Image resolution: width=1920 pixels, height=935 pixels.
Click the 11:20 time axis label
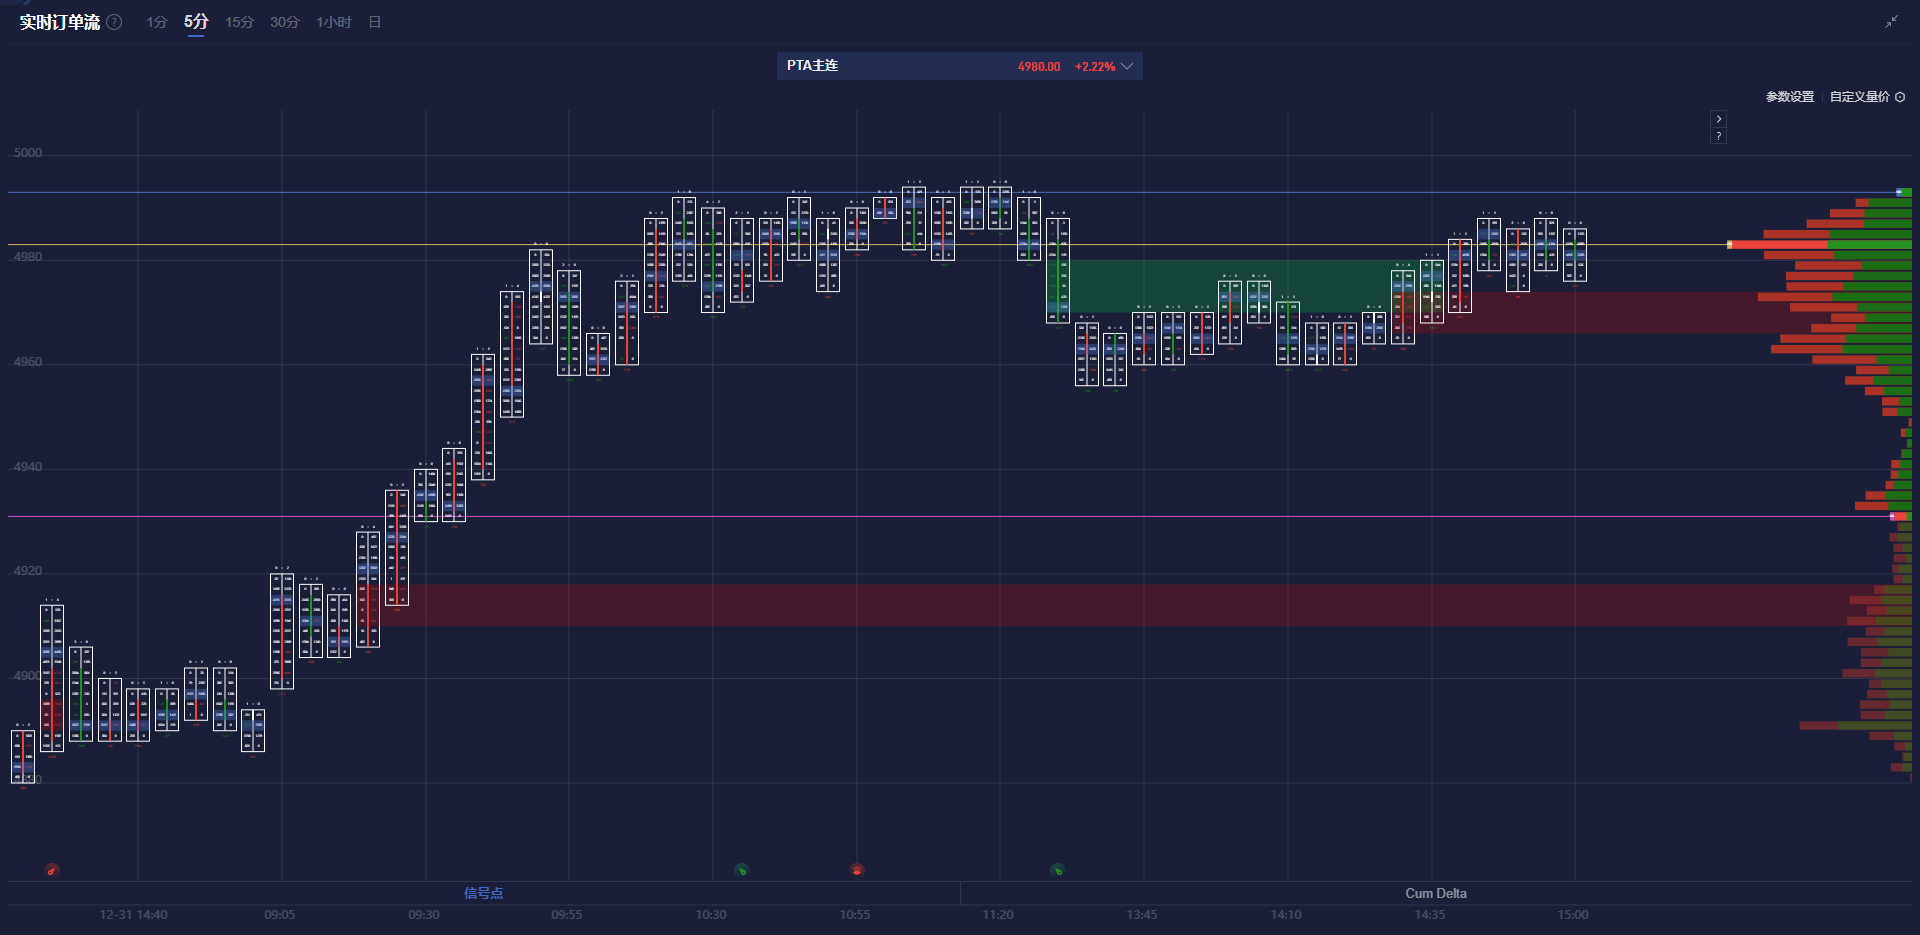pos(998,915)
